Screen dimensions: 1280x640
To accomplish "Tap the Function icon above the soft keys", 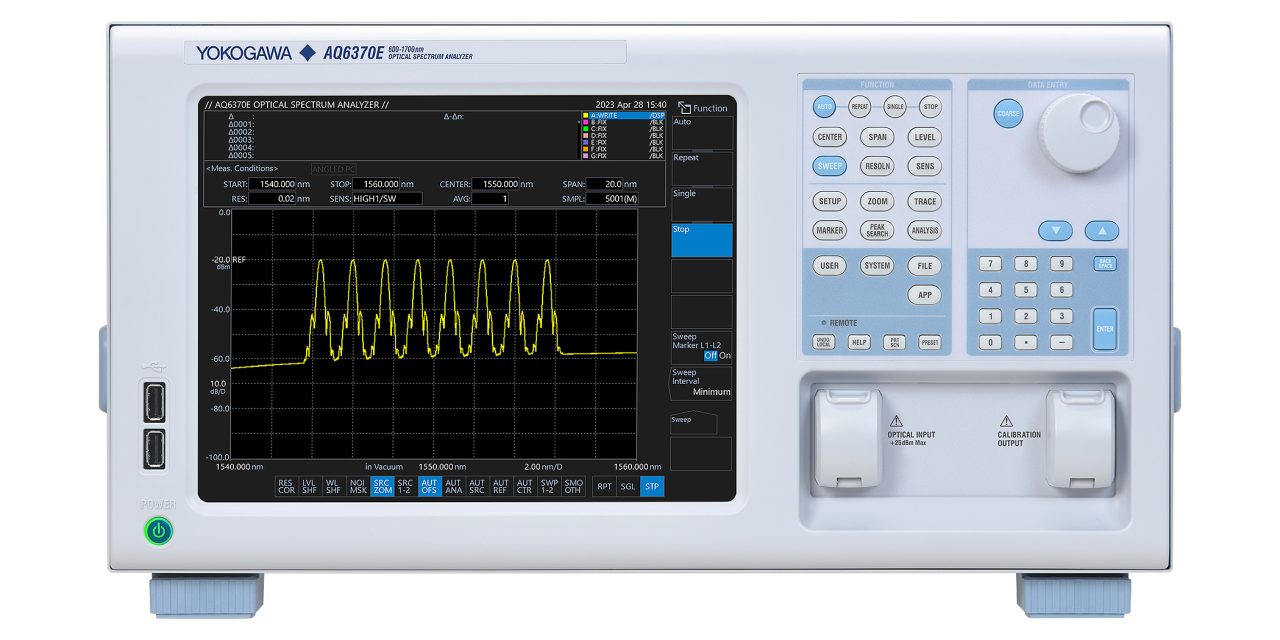I will (x=685, y=108).
